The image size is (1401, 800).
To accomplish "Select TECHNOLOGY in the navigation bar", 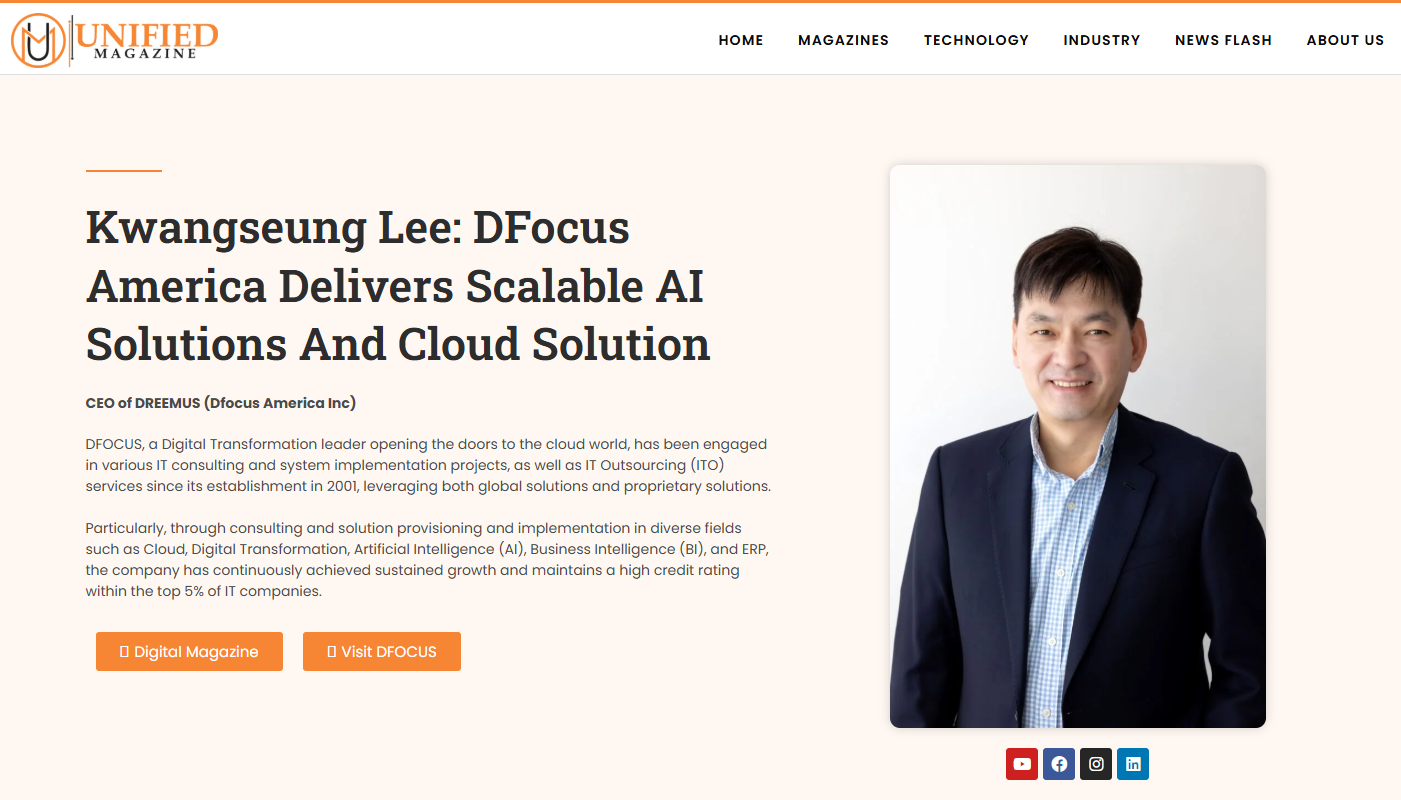I will pos(976,40).
